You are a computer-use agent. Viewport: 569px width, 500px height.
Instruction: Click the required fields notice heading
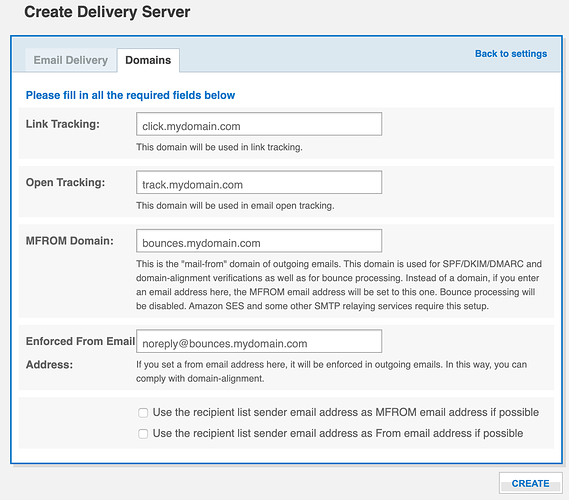click(x=130, y=95)
